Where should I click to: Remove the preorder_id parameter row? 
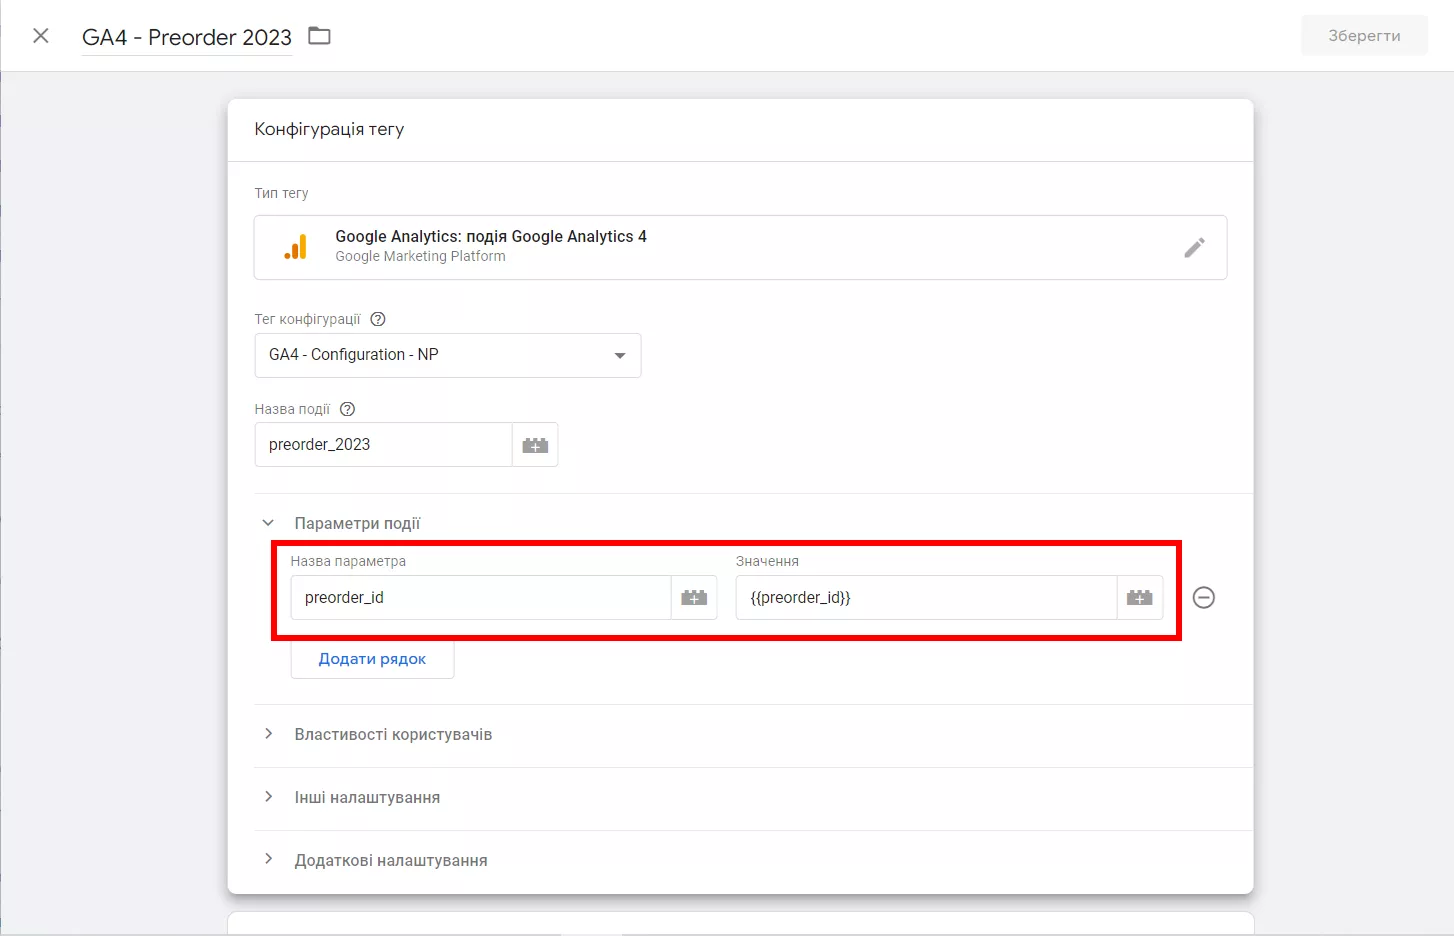click(x=1204, y=598)
